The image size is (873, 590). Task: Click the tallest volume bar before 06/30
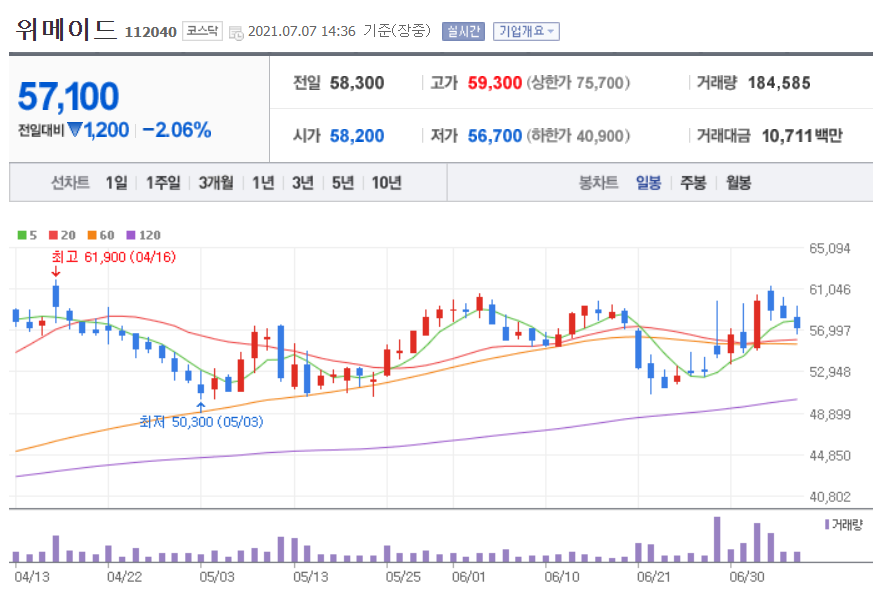pos(717,539)
